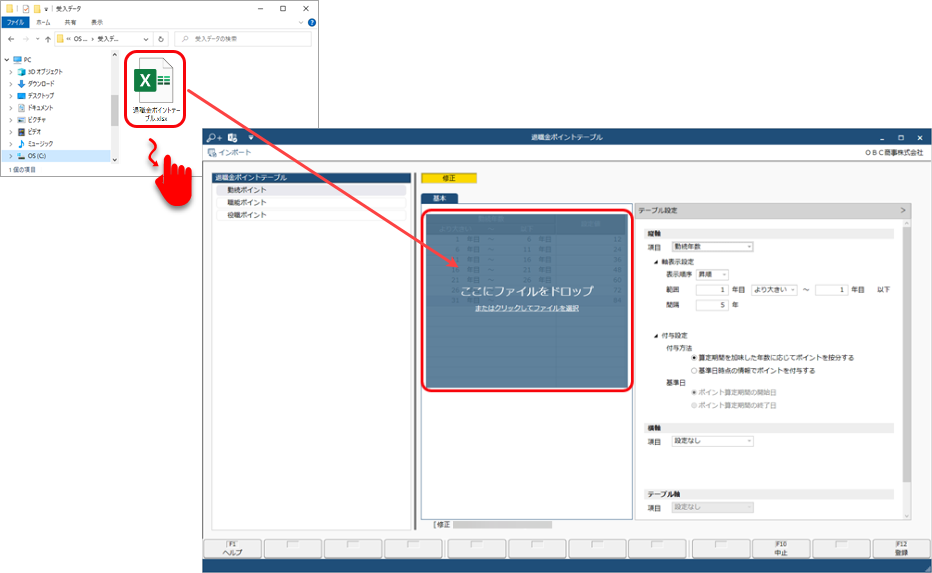This screenshot has width=932, height=573.
Task: Open the 横軸 項目 設定なし dropdown
Action: pos(712,440)
